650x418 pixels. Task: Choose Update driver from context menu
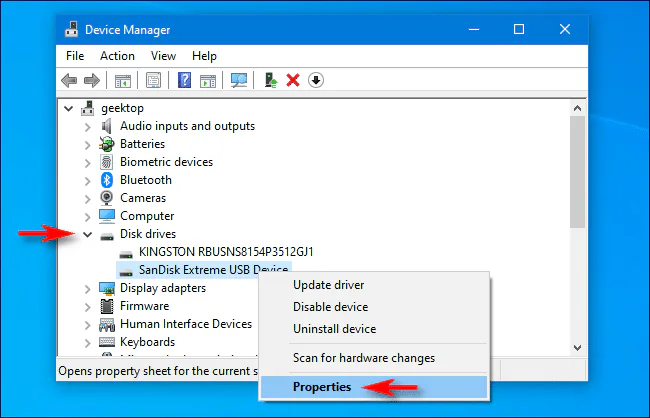(374, 285)
